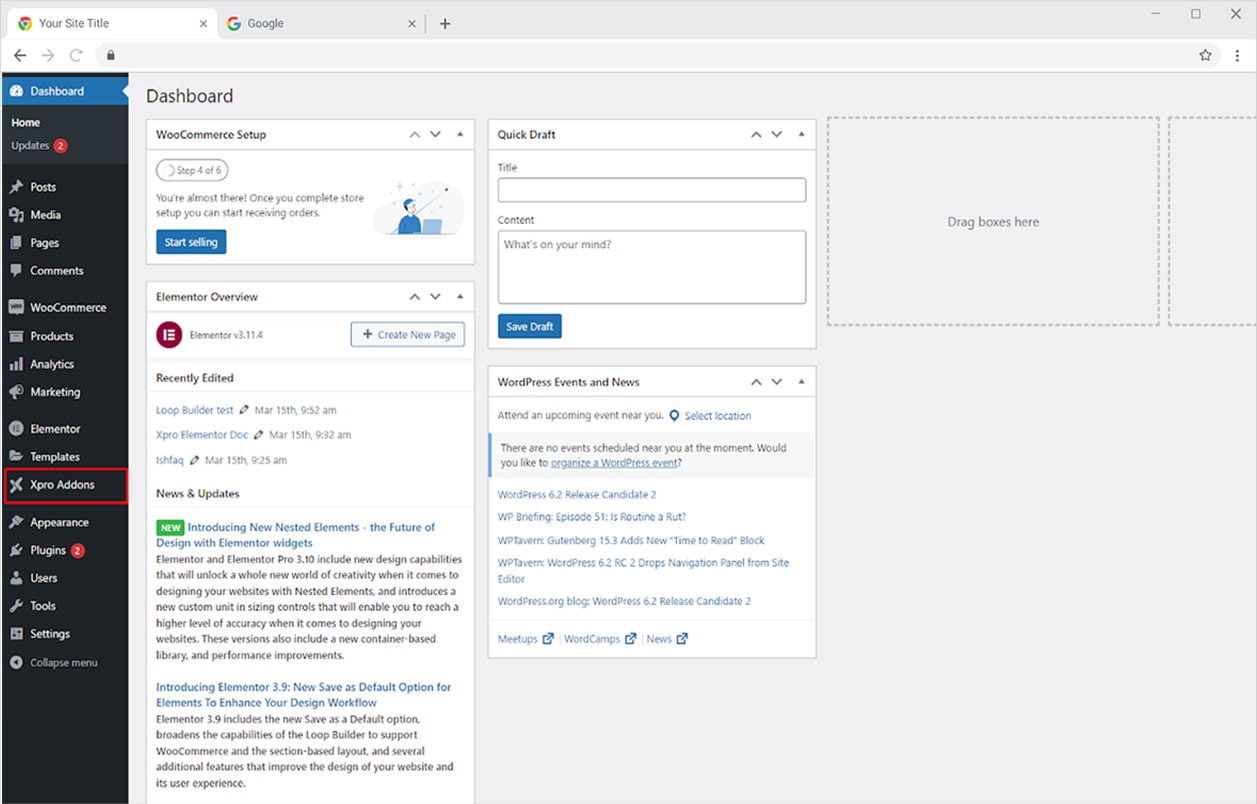Screen dimensions: 1257x804
Task: Click the location pin icon for events
Action: (x=674, y=416)
